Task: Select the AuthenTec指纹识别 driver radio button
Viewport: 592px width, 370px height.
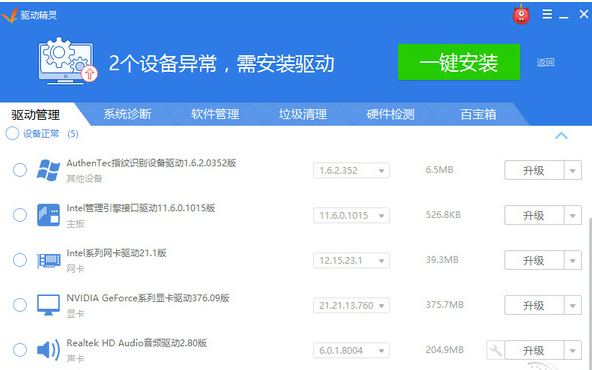Action: (x=20, y=170)
